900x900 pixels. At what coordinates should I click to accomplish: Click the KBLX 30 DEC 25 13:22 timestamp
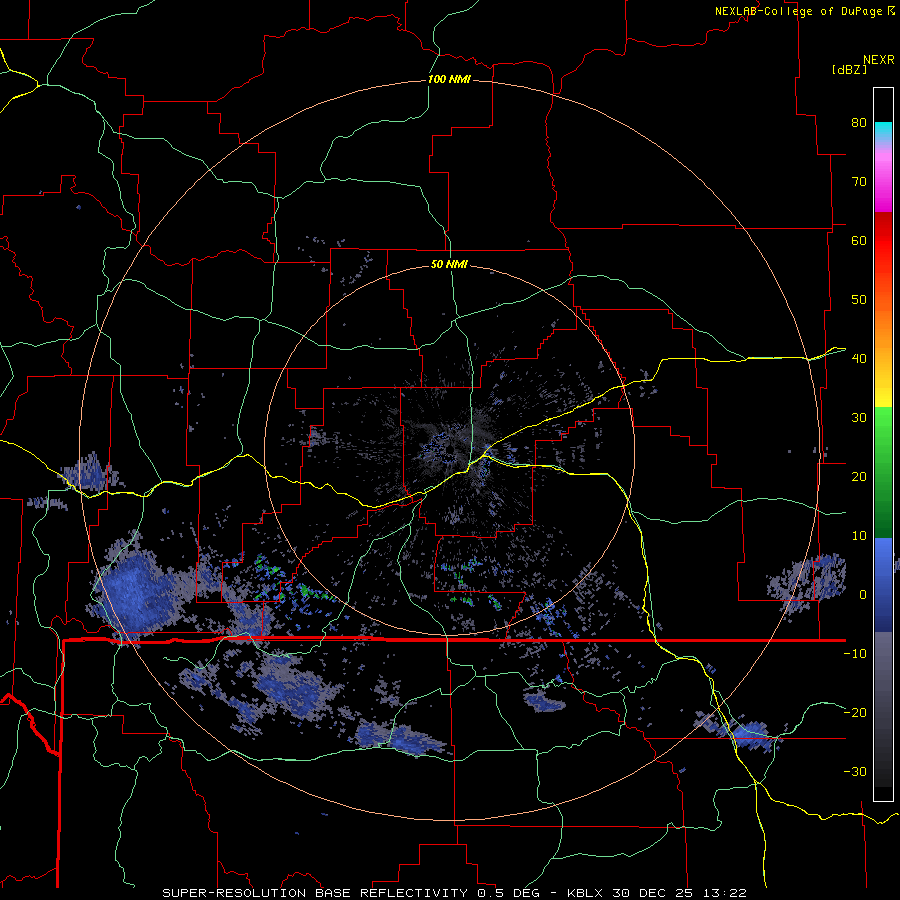pos(657,893)
